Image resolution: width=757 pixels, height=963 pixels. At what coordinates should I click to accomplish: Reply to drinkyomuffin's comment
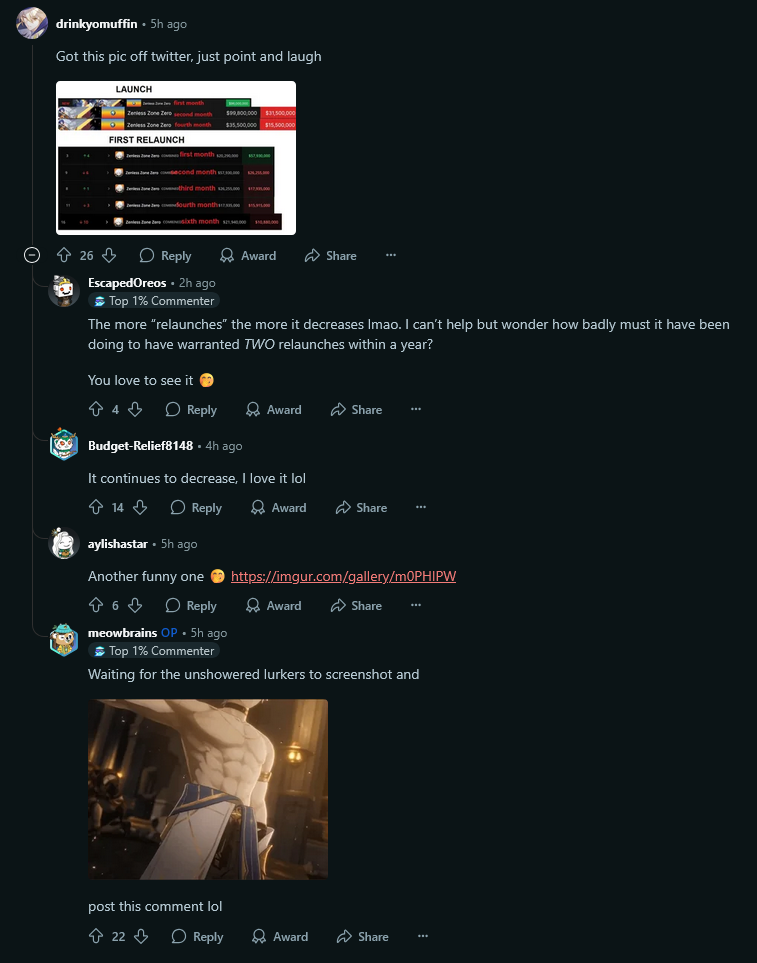pos(165,255)
